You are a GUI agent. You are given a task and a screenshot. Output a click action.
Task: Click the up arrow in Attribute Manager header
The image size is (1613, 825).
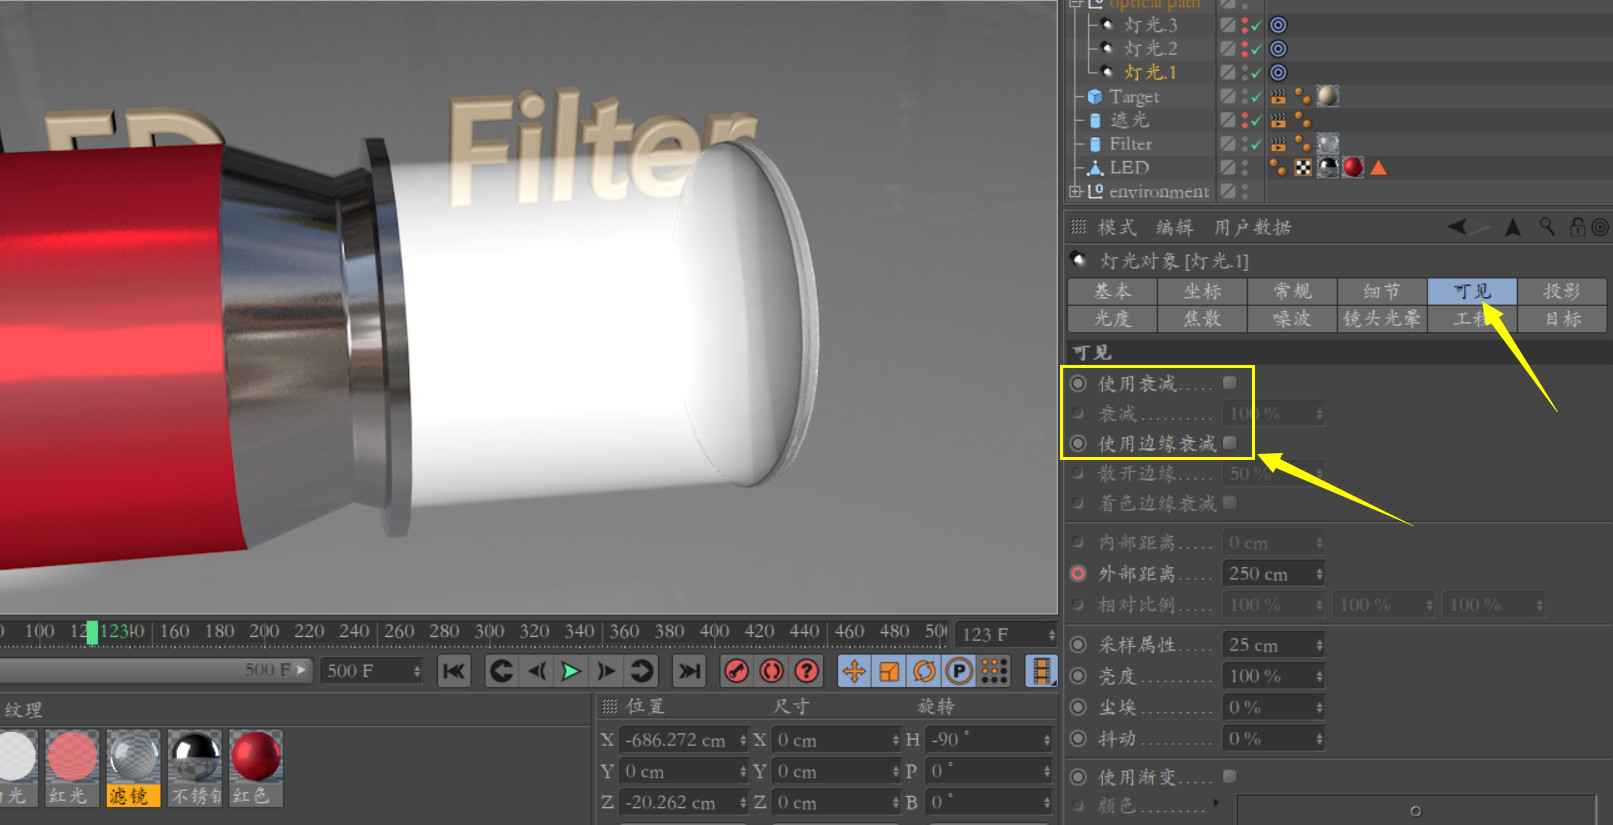point(1513,227)
